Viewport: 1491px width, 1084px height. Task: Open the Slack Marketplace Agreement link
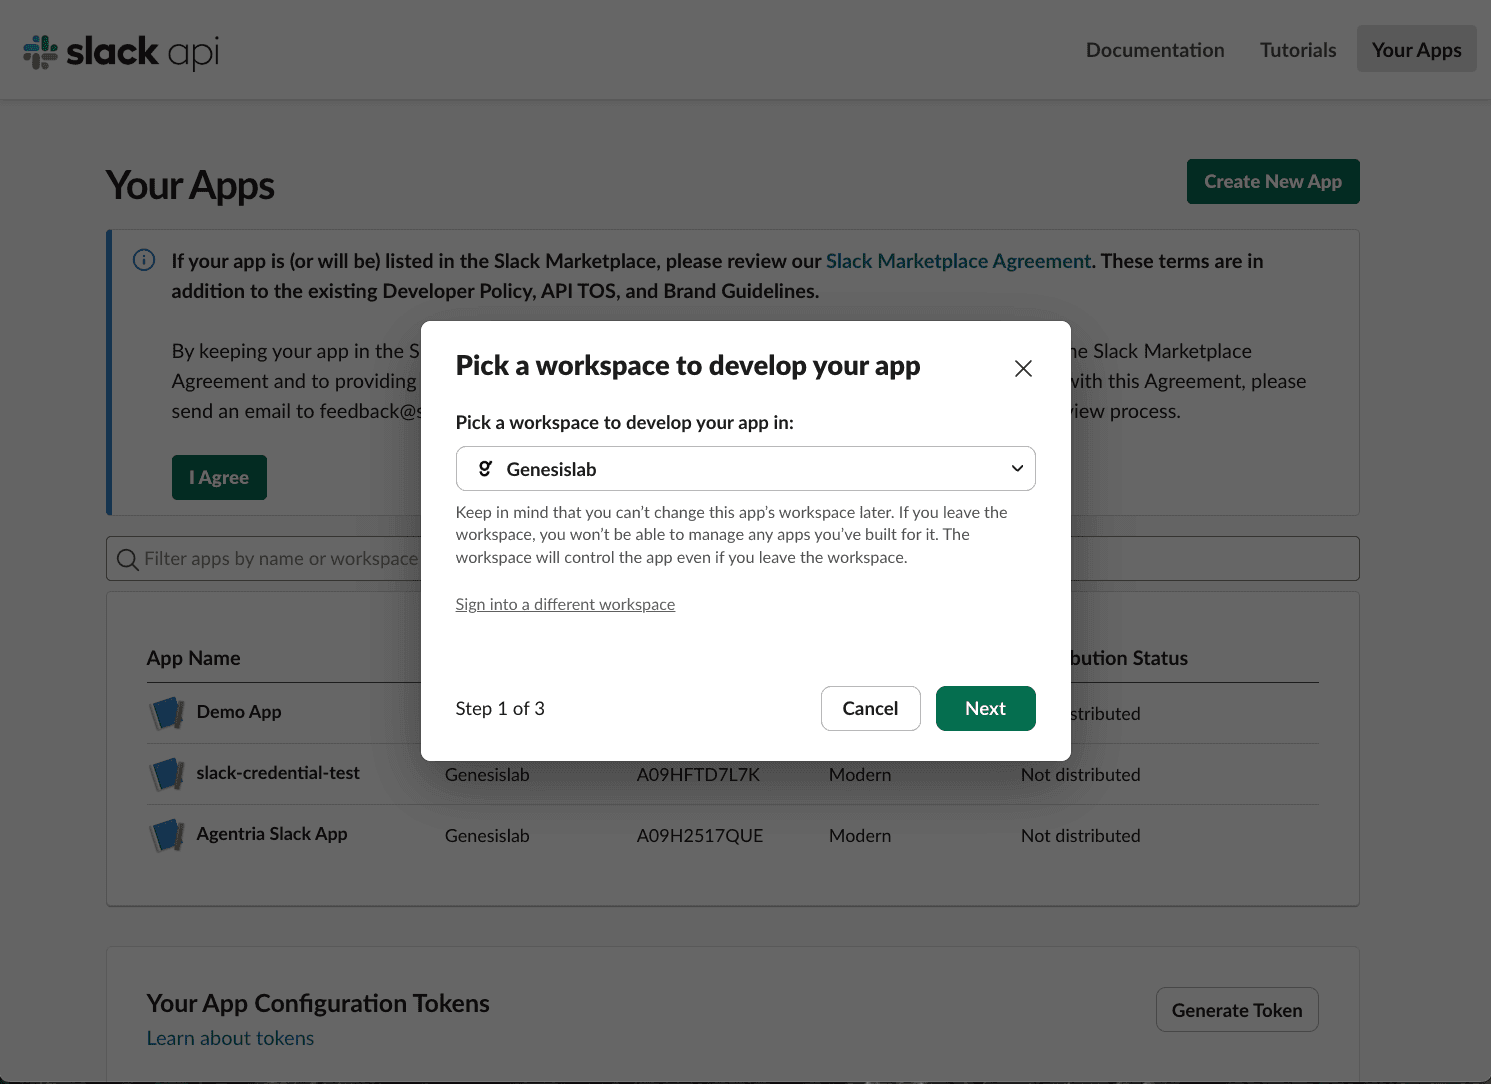click(958, 261)
